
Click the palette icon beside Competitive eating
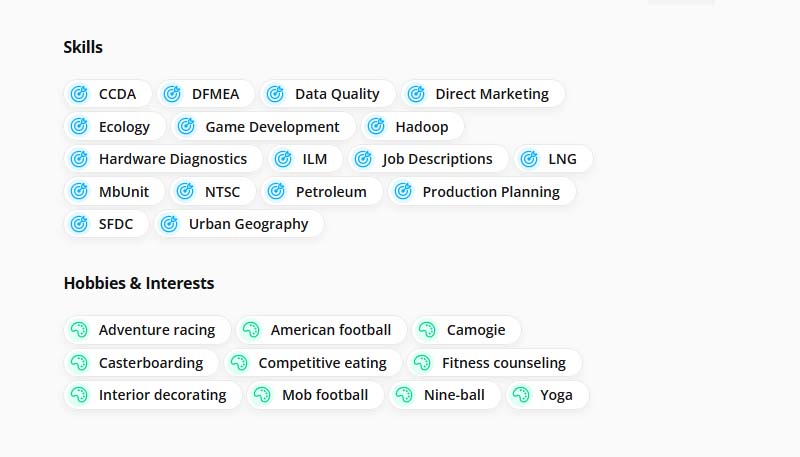pyautogui.click(x=239, y=363)
